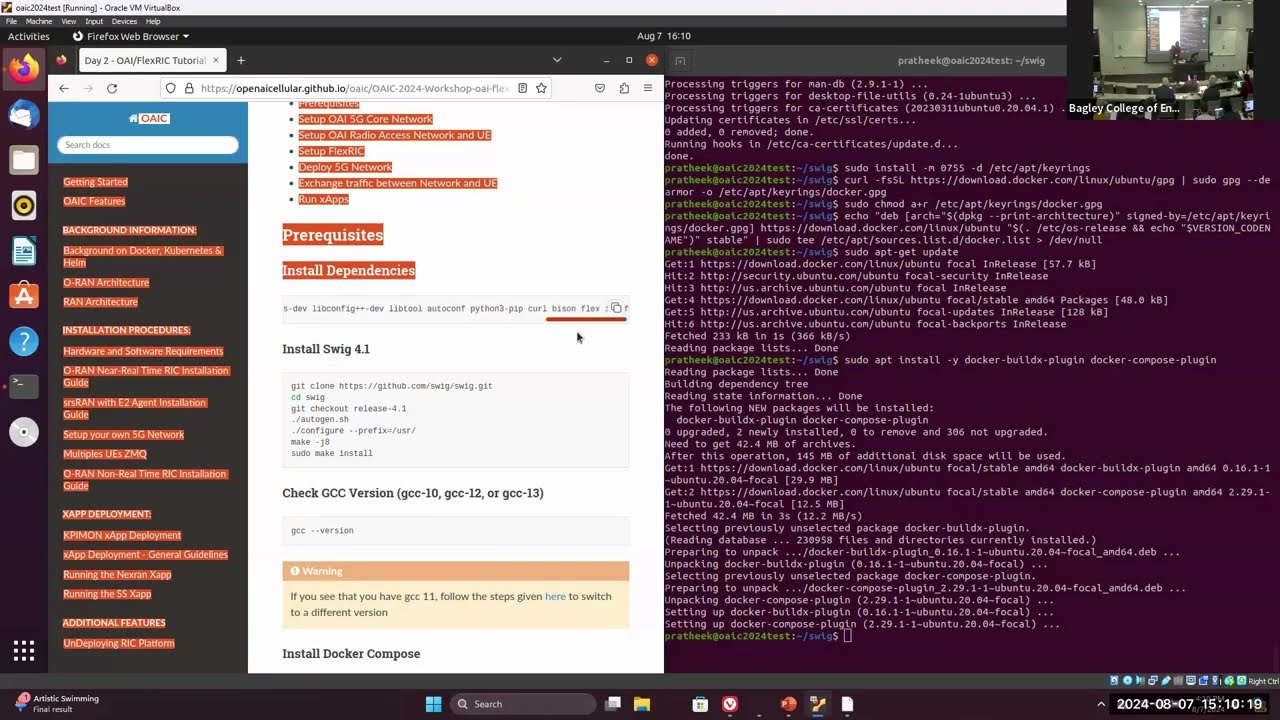Go forward in Firefox navigation

(88, 88)
